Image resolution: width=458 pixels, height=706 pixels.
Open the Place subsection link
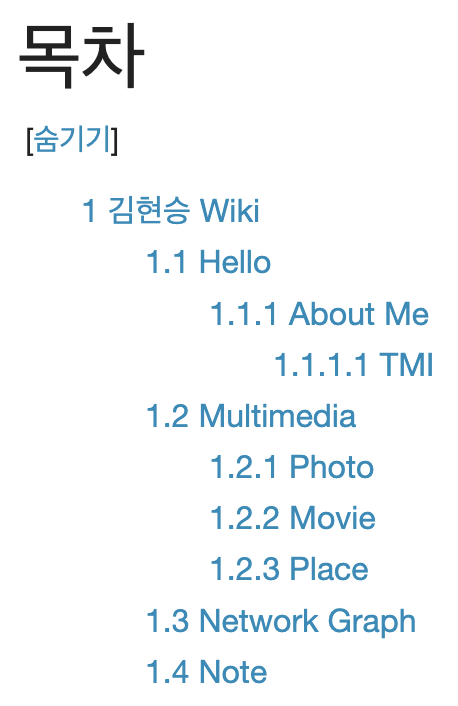pyautogui.click(x=289, y=569)
